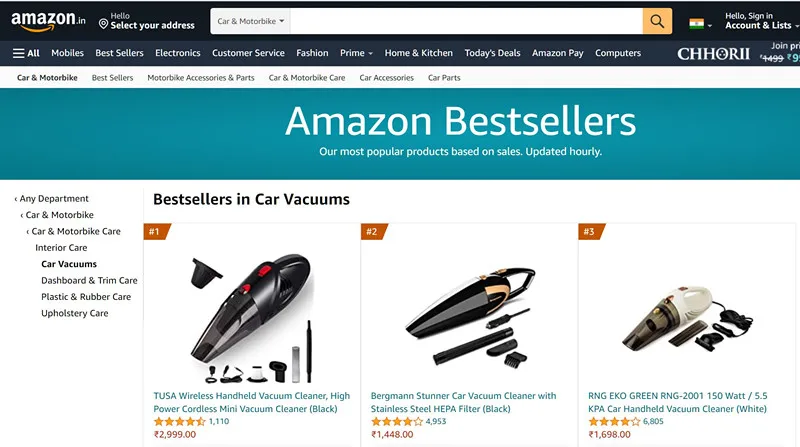Open Today's Deals in navigation bar

click(492, 53)
